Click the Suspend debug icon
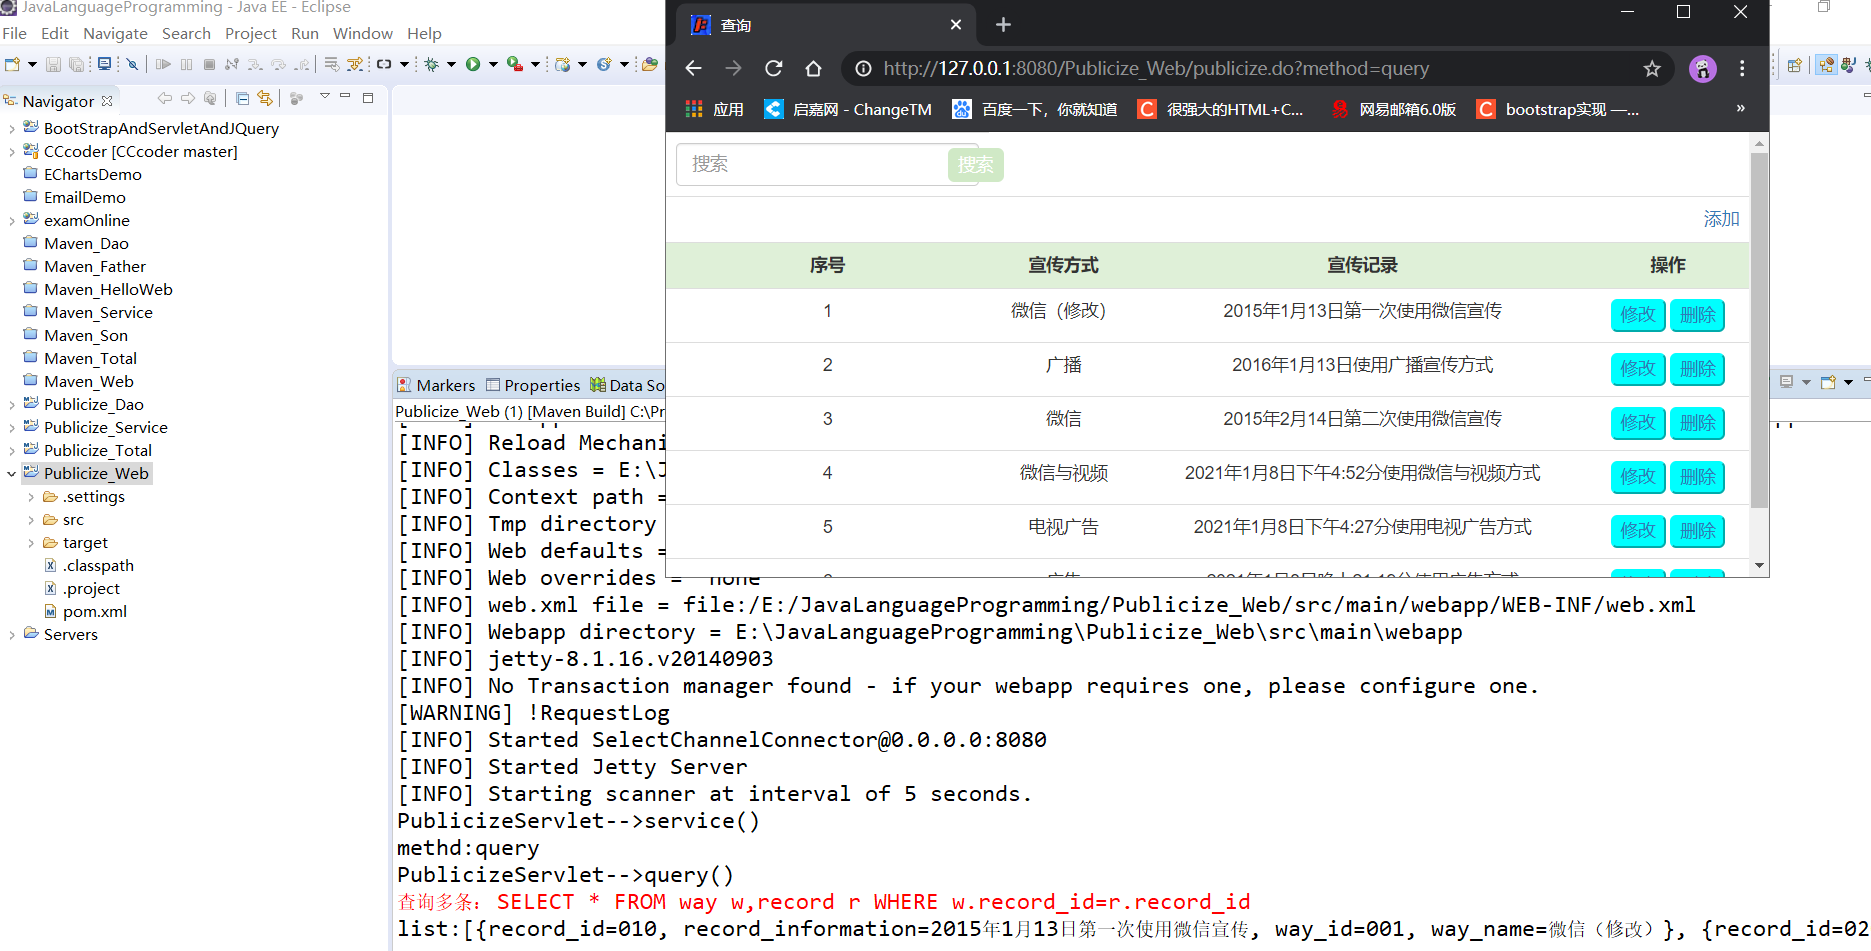Image resolution: width=1871 pixels, height=951 pixels. point(186,64)
